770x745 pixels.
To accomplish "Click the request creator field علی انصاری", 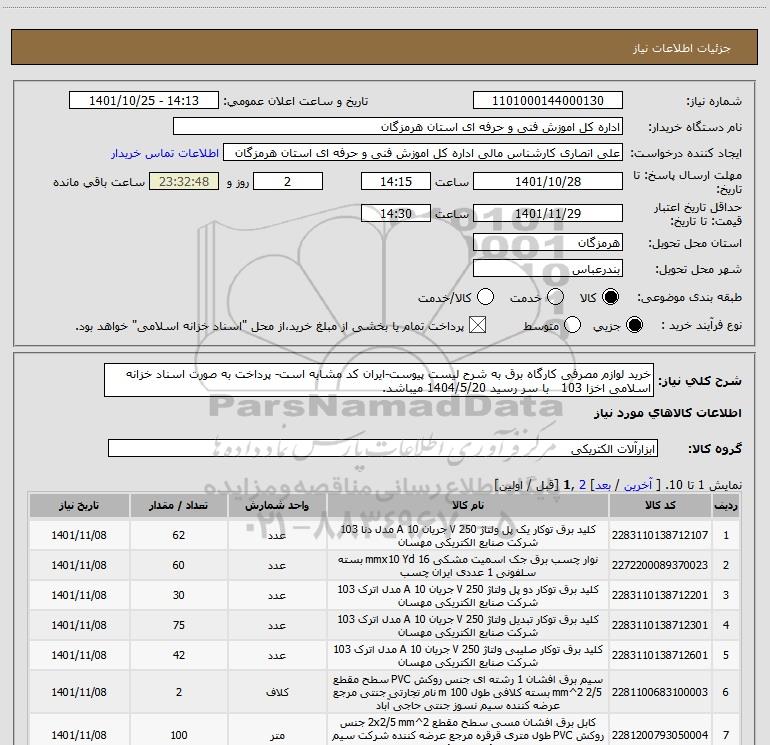I will coord(423,153).
